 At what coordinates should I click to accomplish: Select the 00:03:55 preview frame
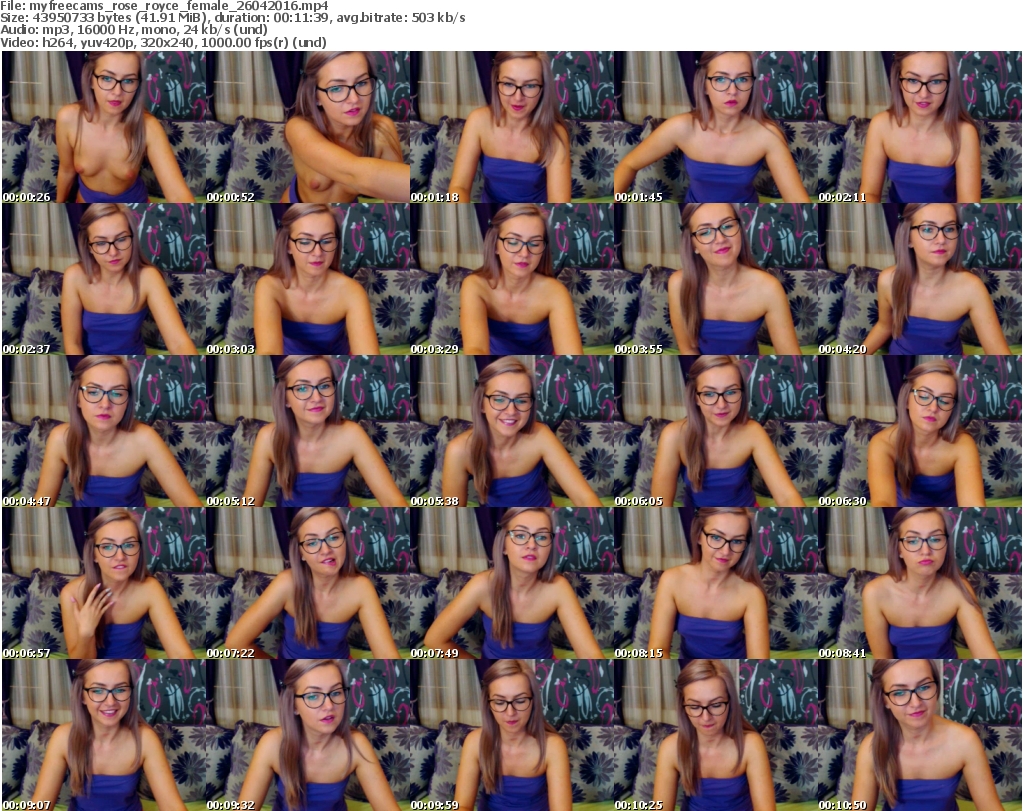(716, 279)
